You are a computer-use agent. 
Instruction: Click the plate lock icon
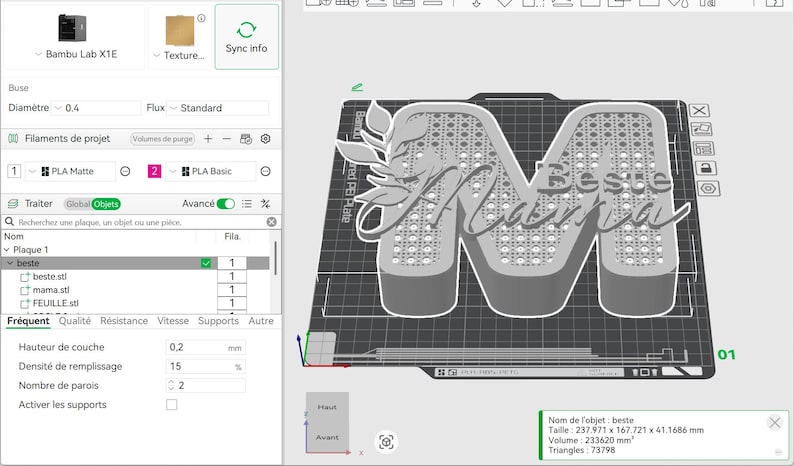pos(706,168)
